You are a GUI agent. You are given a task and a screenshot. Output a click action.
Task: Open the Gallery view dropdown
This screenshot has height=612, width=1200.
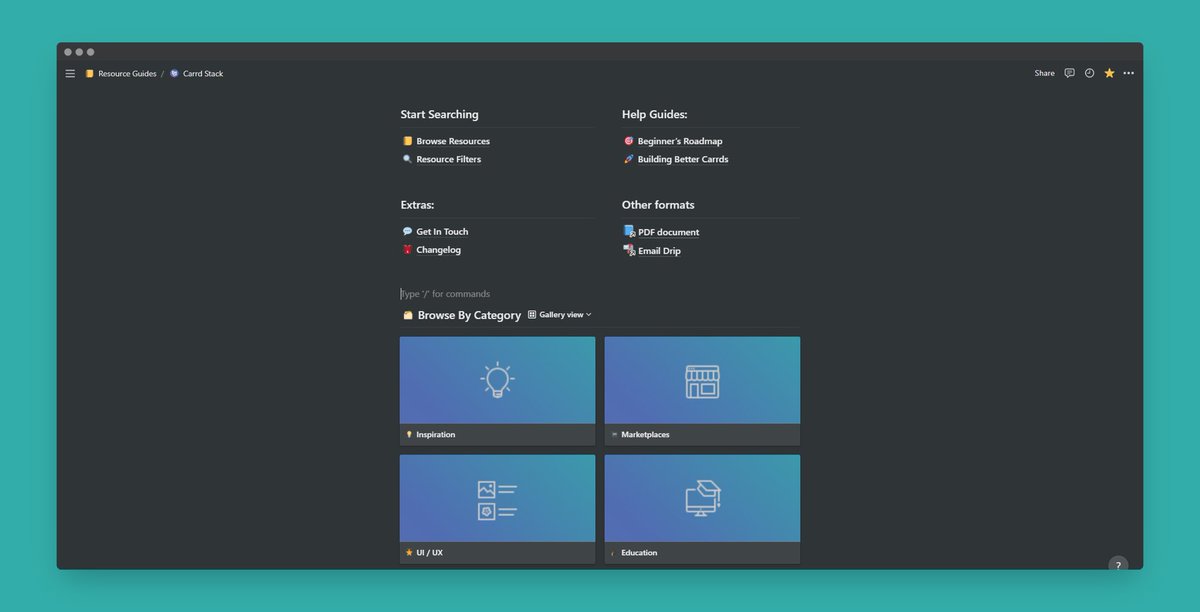click(x=560, y=314)
